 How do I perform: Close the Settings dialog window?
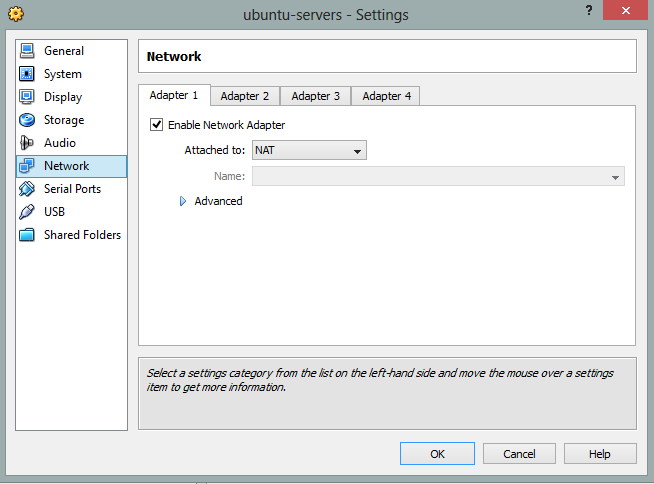(x=625, y=10)
